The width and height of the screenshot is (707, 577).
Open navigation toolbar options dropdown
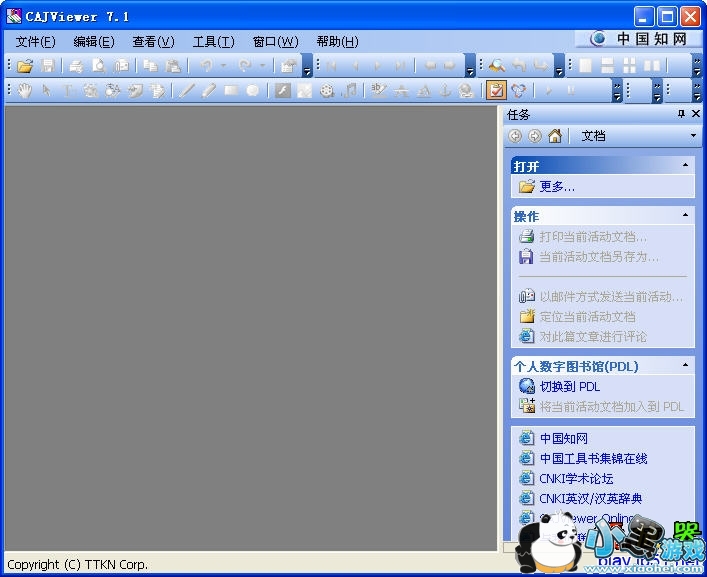[x=470, y=66]
